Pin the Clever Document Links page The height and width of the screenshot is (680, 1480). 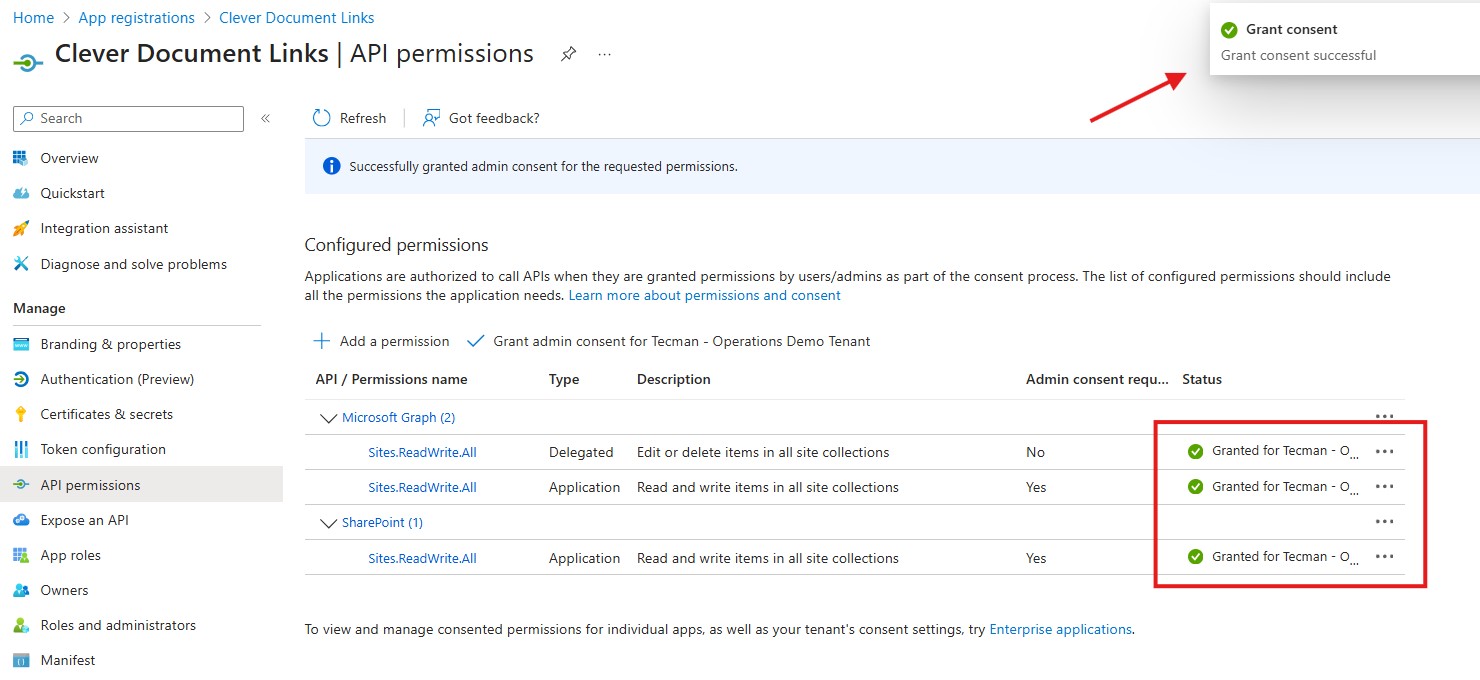click(568, 54)
